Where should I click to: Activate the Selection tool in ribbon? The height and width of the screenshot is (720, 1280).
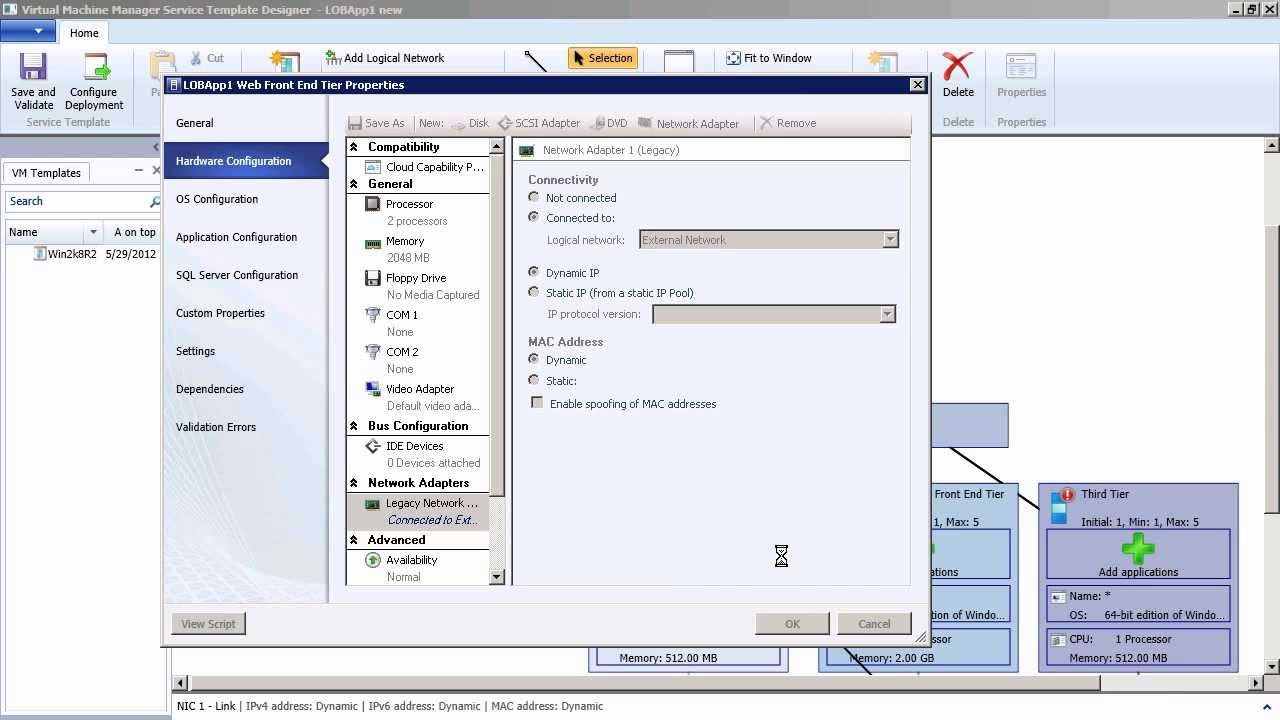(603, 58)
